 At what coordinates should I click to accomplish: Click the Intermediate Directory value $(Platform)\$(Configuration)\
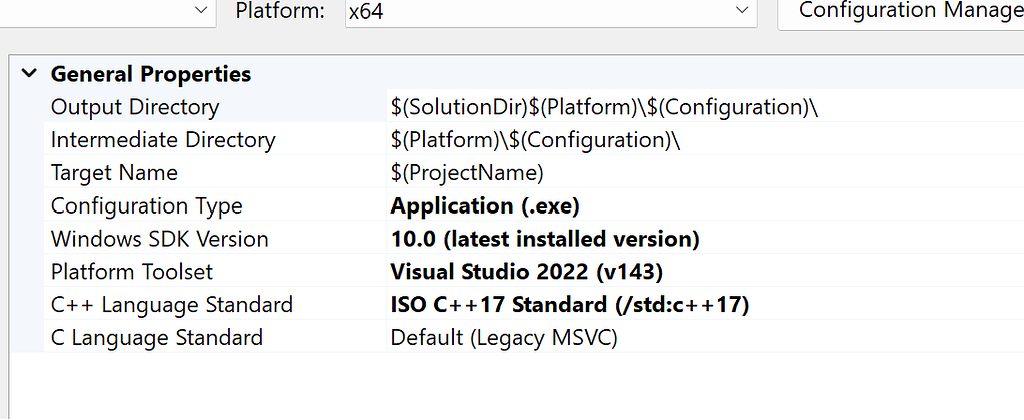[x=535, y=140]
